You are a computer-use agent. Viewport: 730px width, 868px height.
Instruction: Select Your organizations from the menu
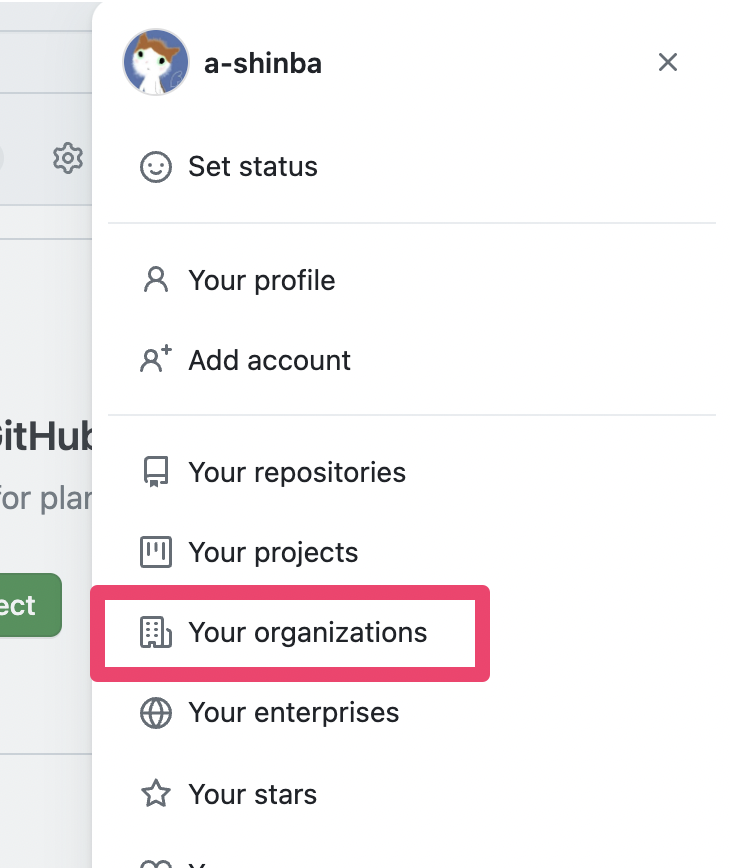tap(307, 632)
